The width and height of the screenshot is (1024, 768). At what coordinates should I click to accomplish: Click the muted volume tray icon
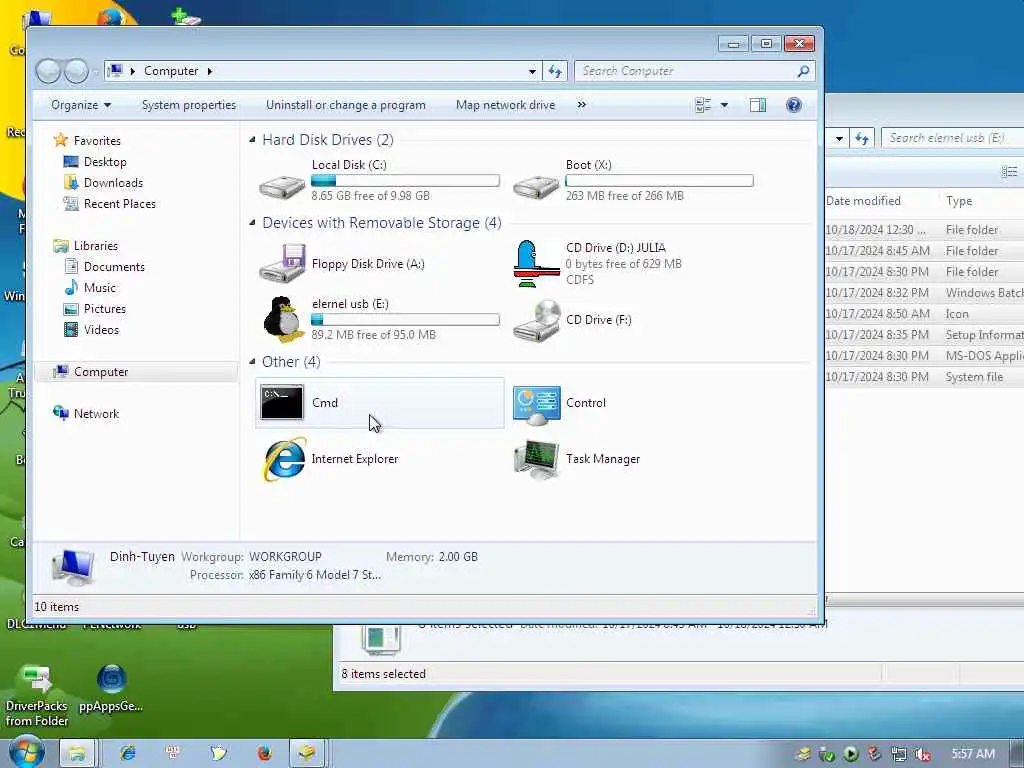[922, 754]
